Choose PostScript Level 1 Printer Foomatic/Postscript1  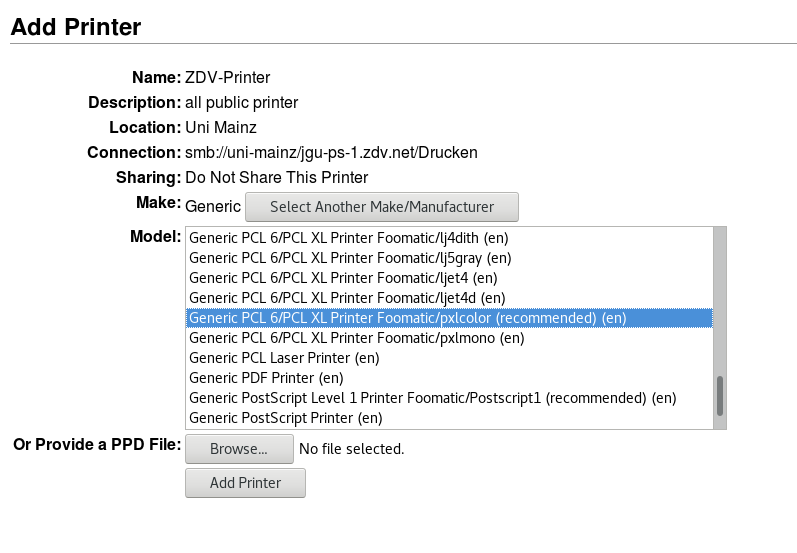point(449,398)
